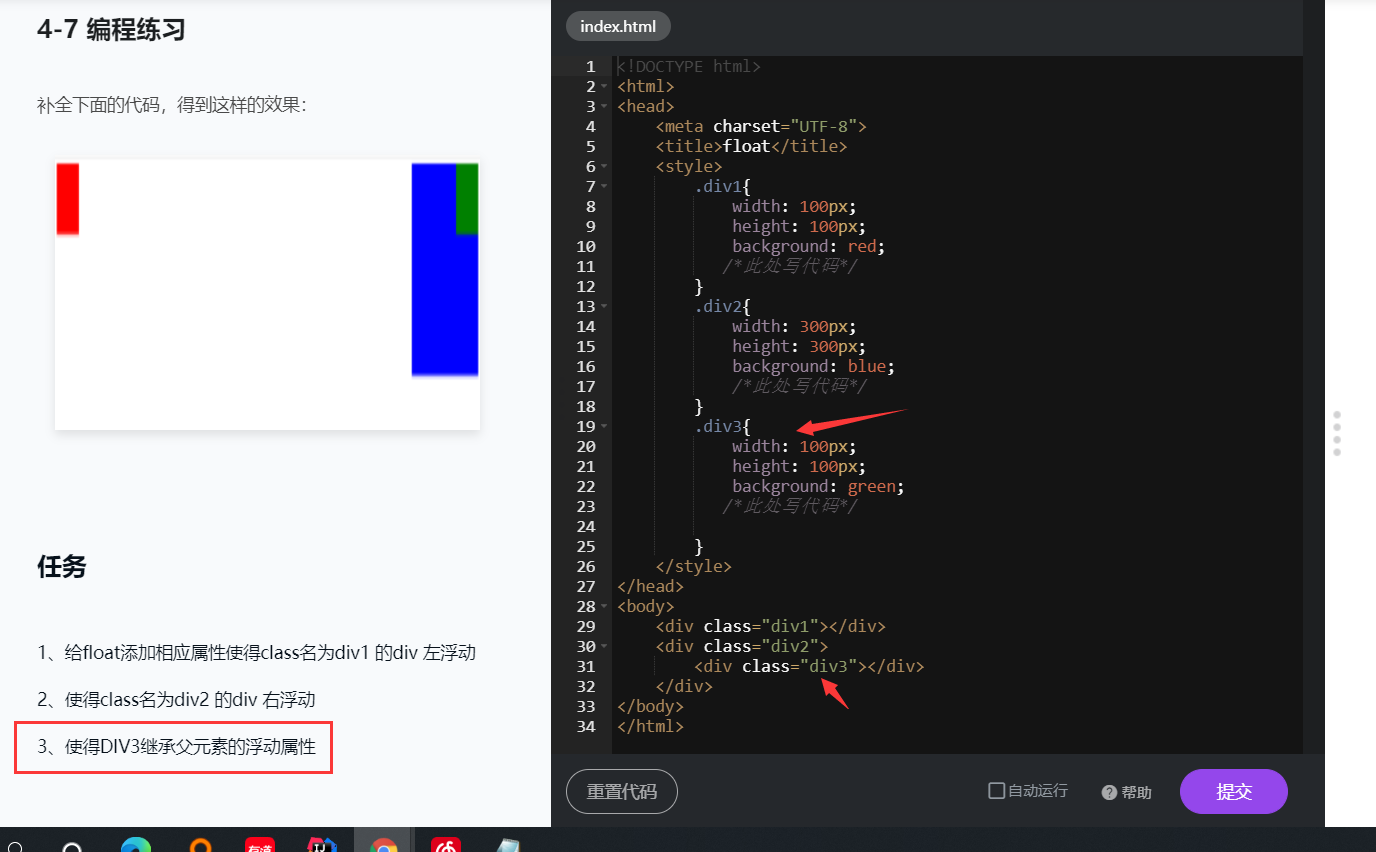The image size is (1376, 852).
Task: Click the div class="div1" line
Action: (770, 626)
